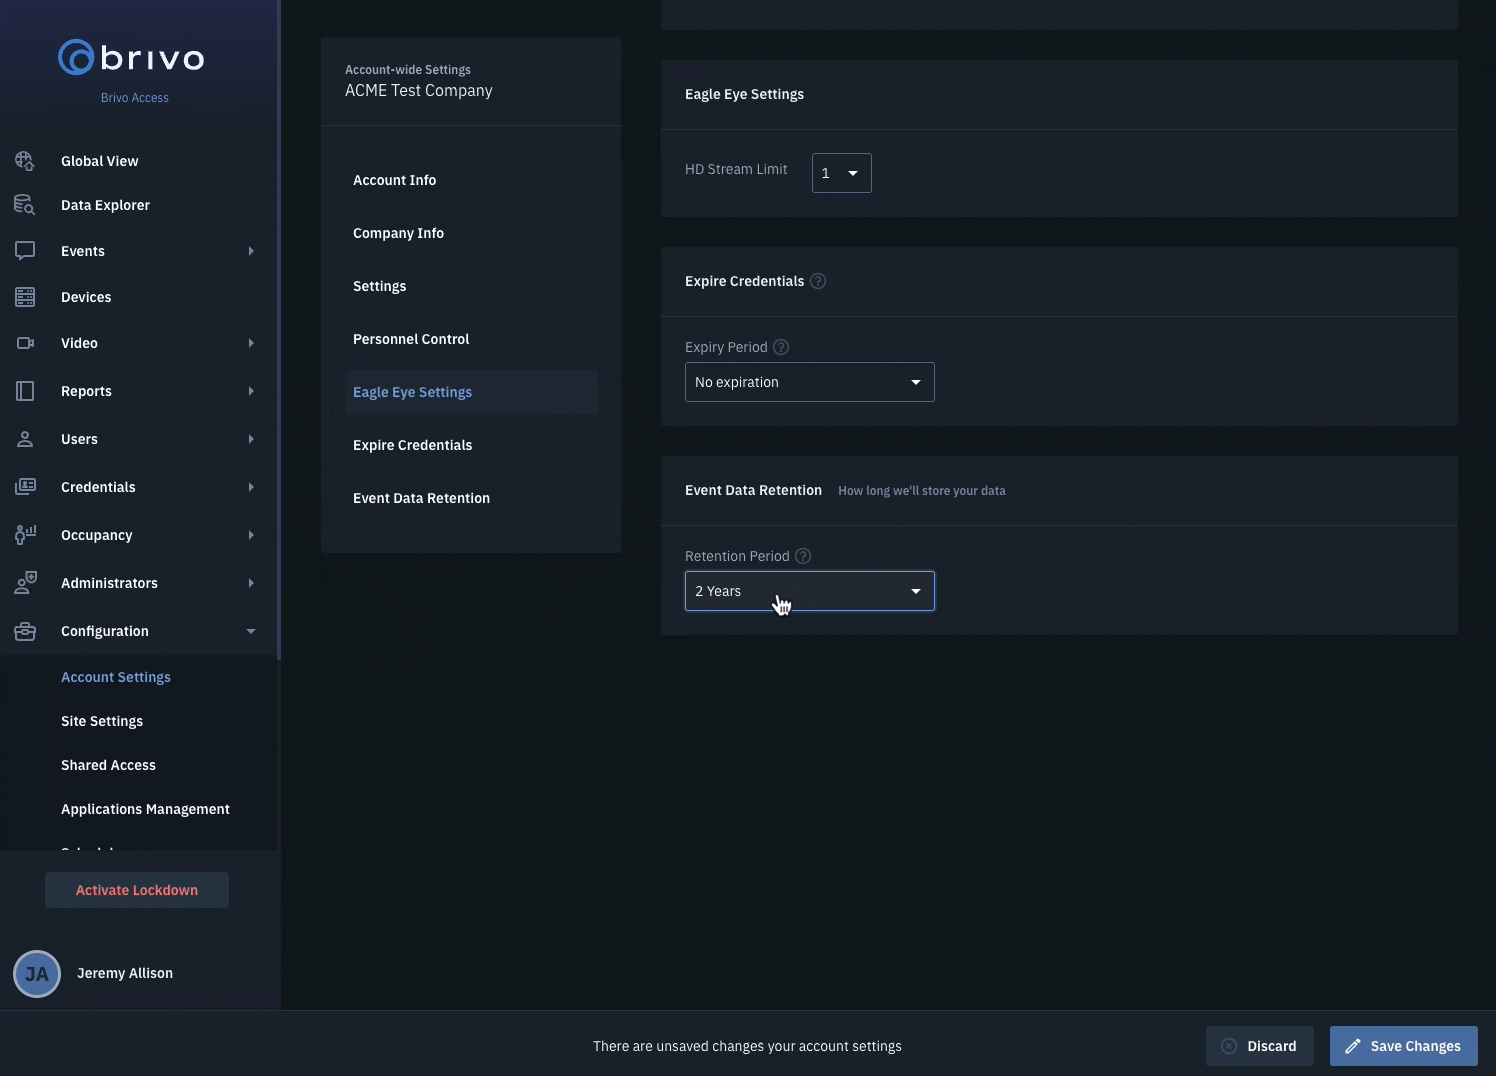Click the pencil icon on Save Changes
Image resolution: width=1496 pixels, height=1076 pixels.
tap(1353, 1046)
